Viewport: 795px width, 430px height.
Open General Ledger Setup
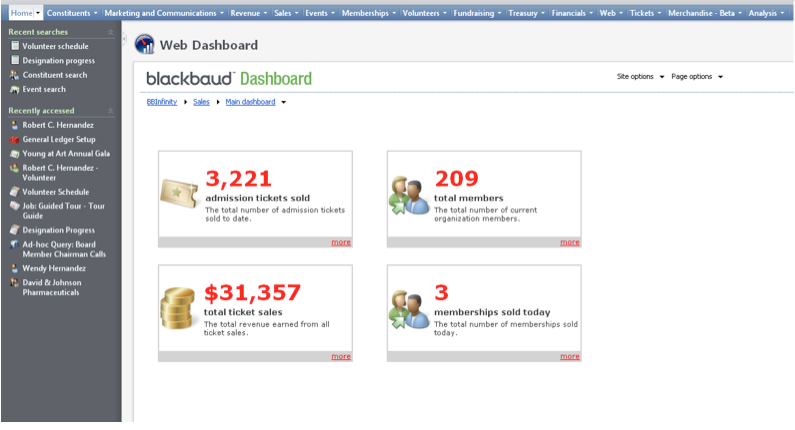tap(59, 139)
